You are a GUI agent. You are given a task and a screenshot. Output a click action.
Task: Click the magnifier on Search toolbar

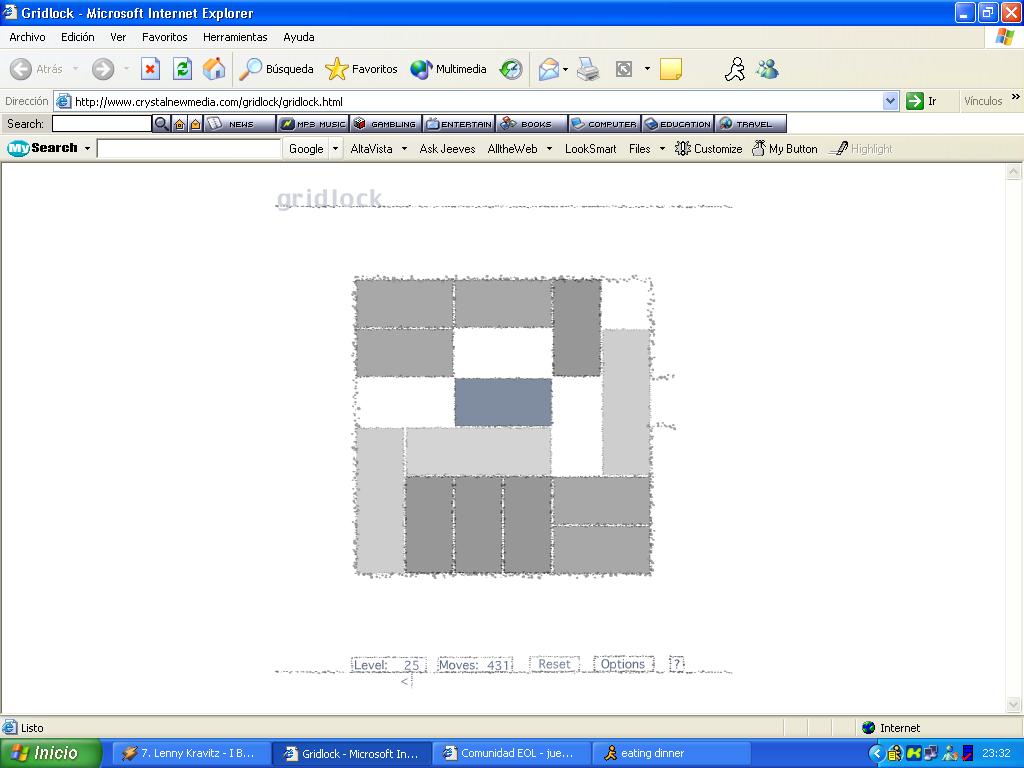[161, 123]
